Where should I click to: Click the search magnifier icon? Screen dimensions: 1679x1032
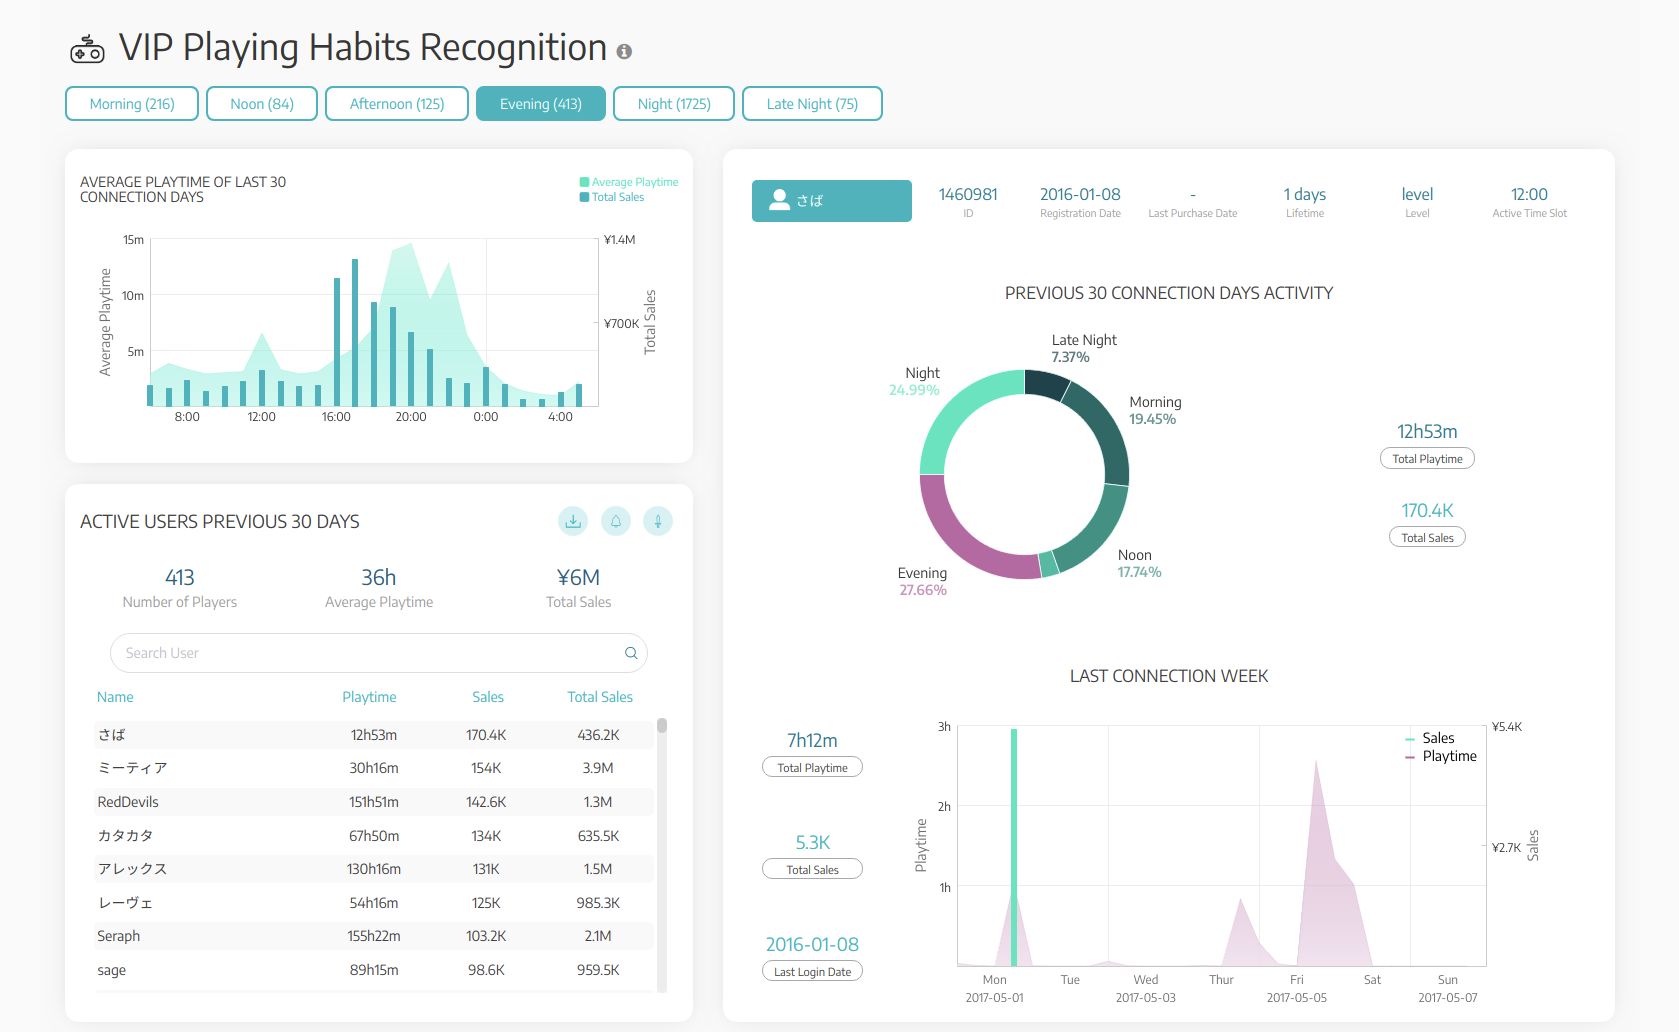click(631, 653)
